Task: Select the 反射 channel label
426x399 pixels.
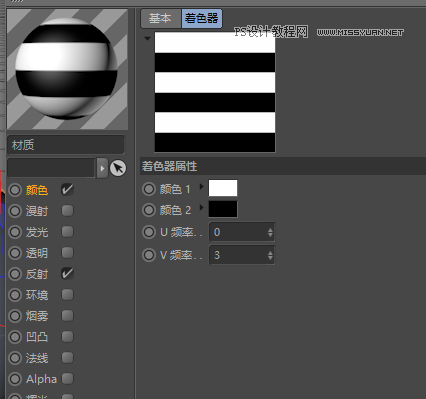Action: pyautogui.click(x=37, y=274)
